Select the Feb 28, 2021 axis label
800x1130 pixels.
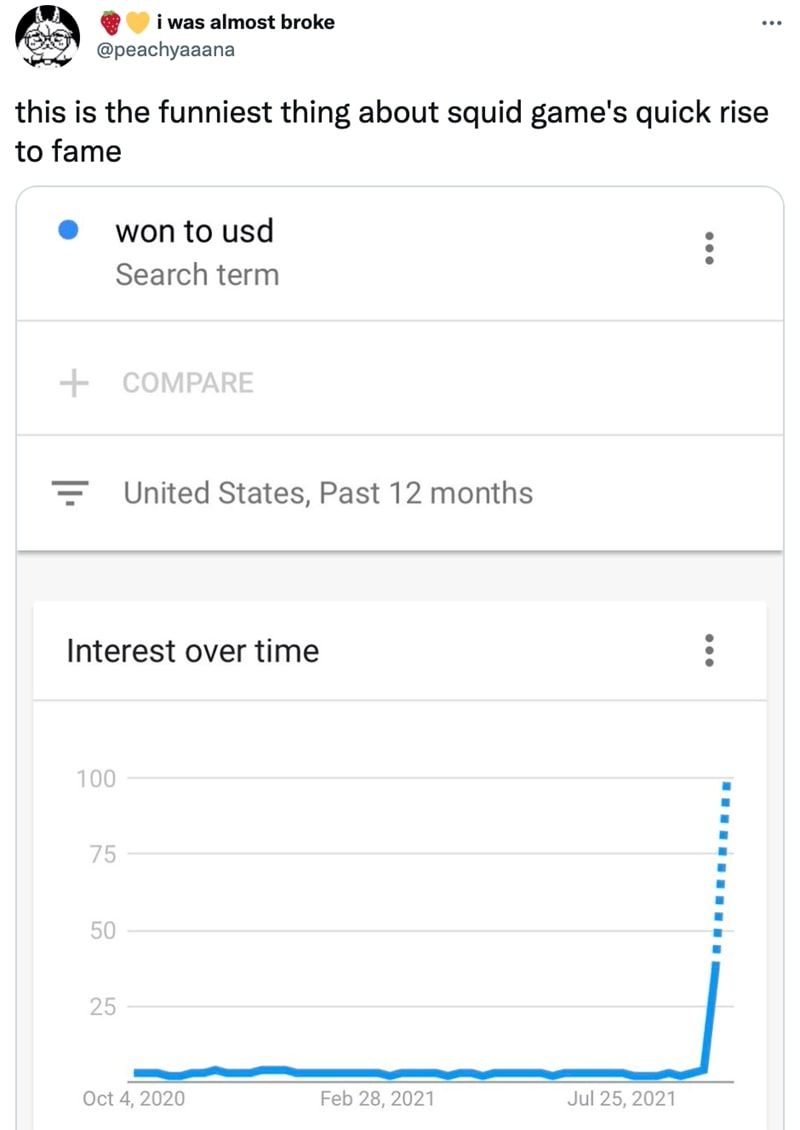pyautogui.click(x=377, y=1098)
